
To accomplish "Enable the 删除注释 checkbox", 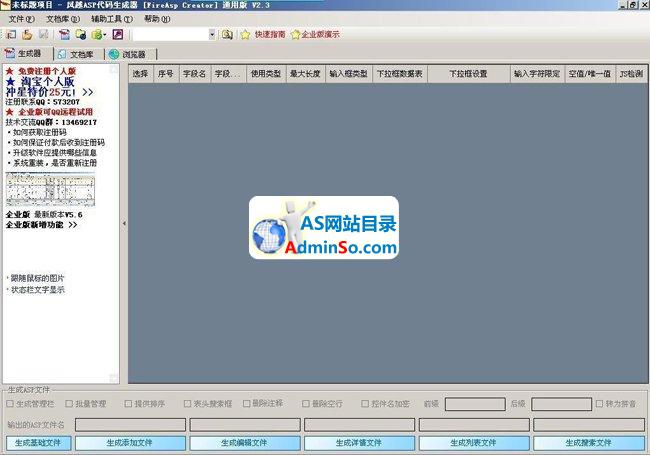I will pyautogui.click(x=247, y=403).
